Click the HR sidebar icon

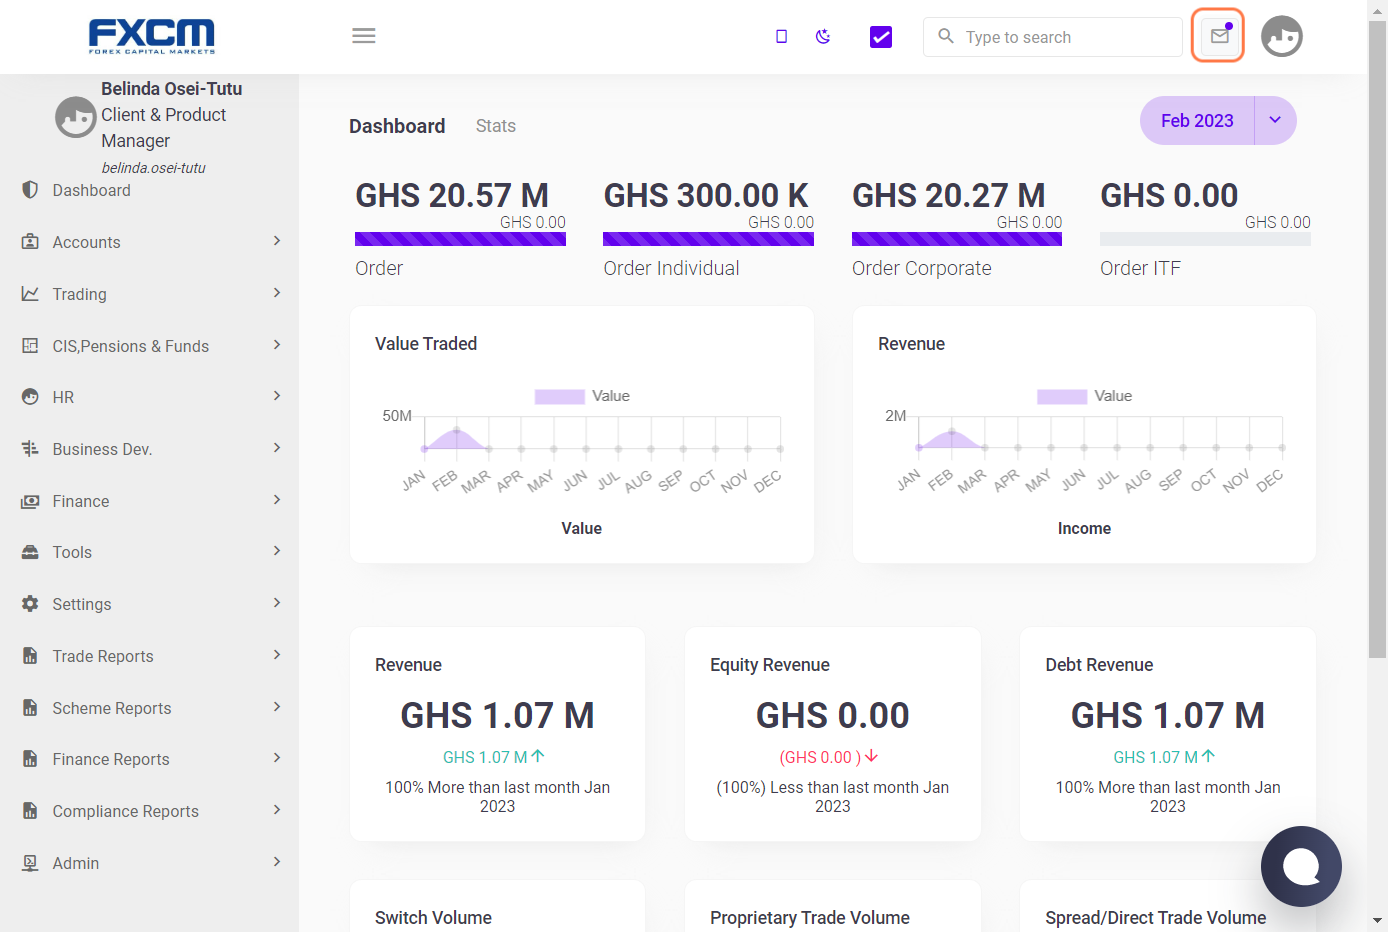pyautogui.click(x=30, y=397)
